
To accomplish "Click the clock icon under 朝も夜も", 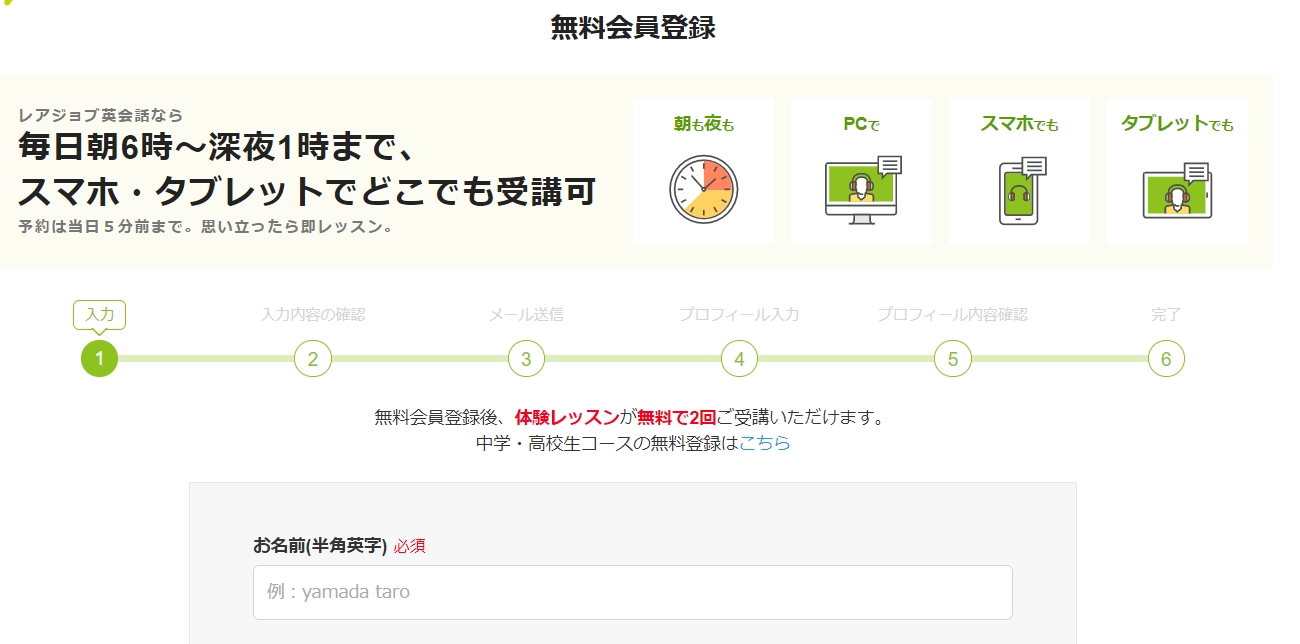I will [x=703, y=189].
